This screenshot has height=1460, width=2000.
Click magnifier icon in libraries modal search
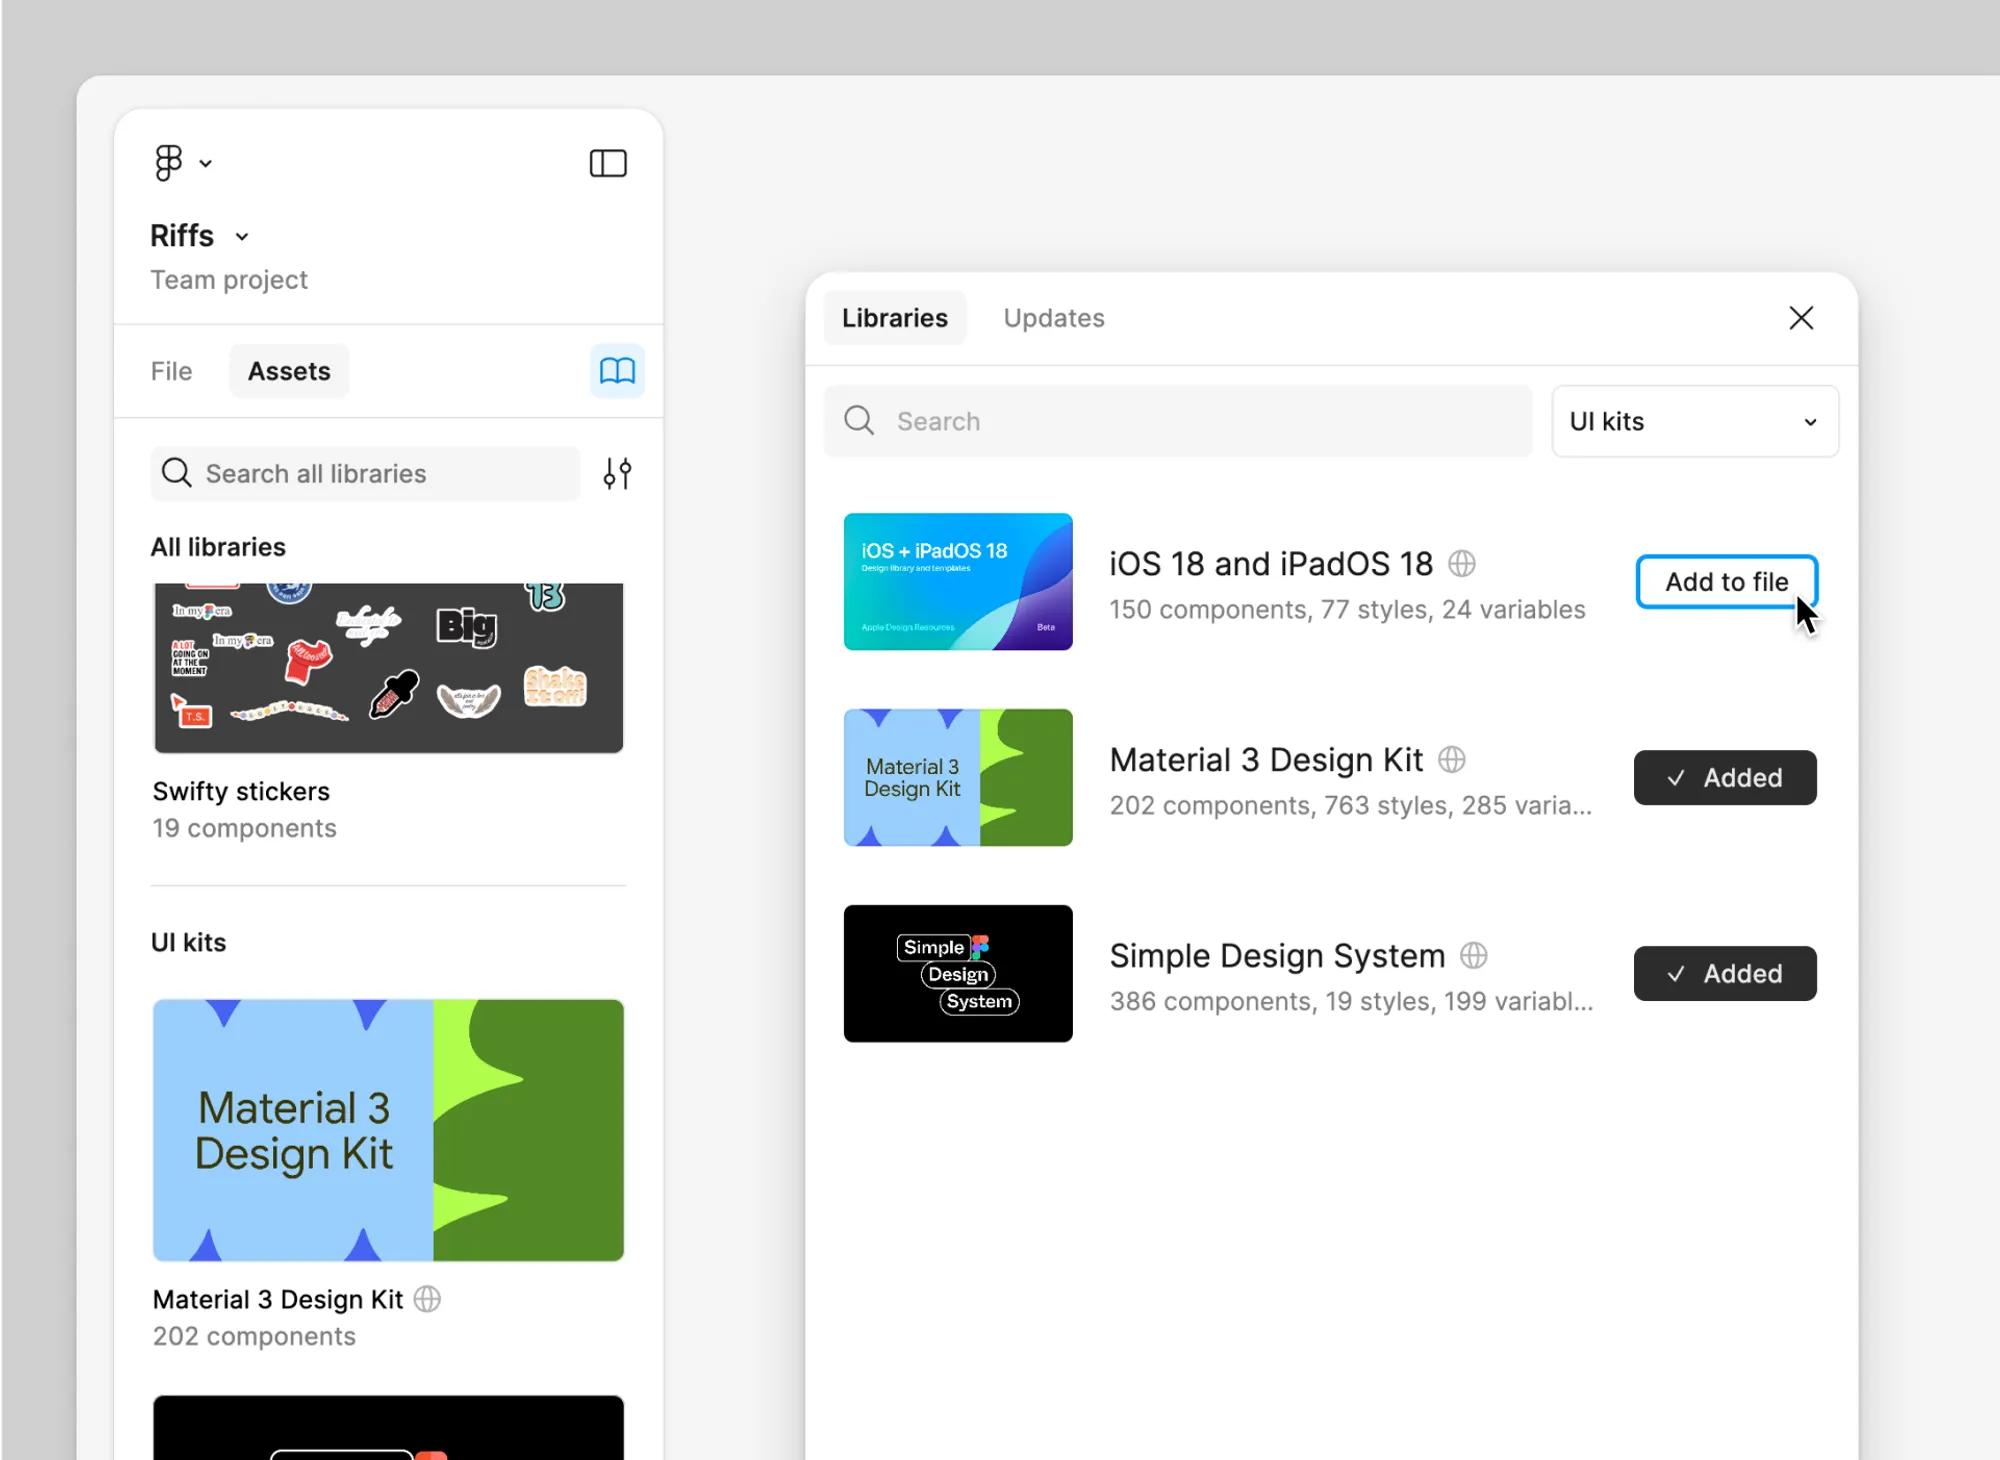click(x=859, y=421)
